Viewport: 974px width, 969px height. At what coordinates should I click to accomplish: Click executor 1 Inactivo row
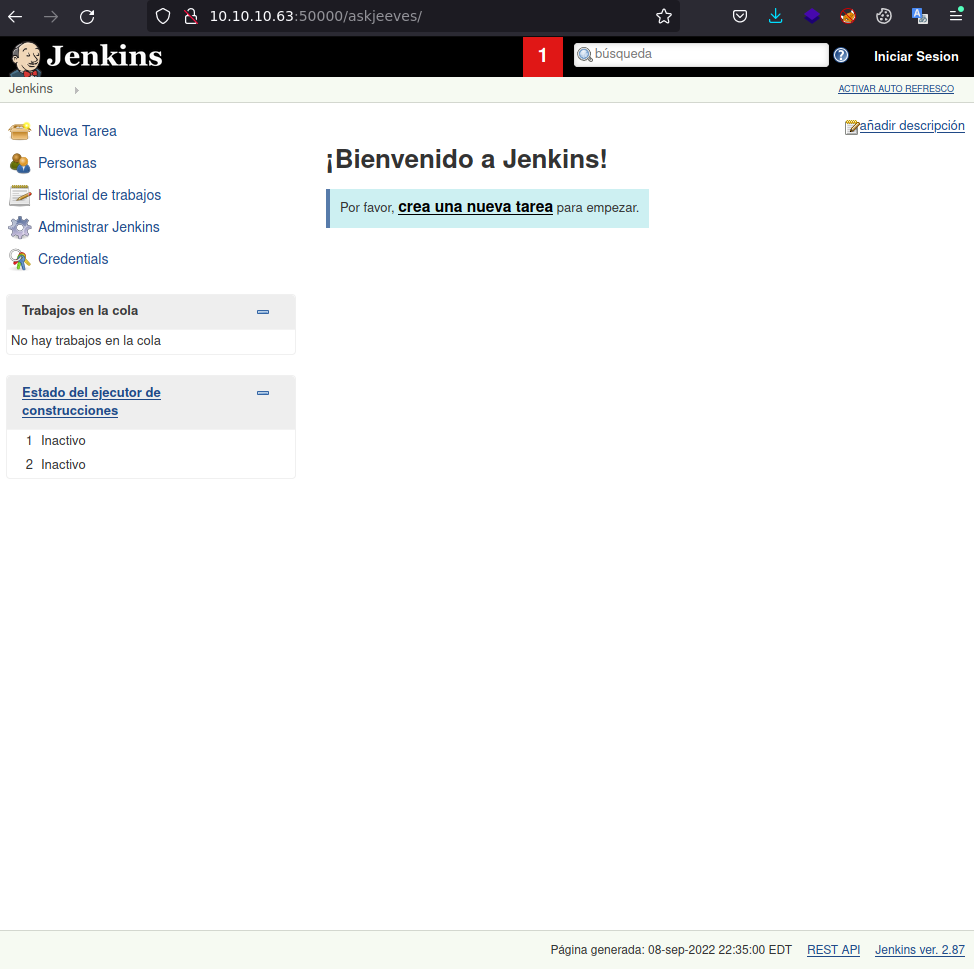150,441
